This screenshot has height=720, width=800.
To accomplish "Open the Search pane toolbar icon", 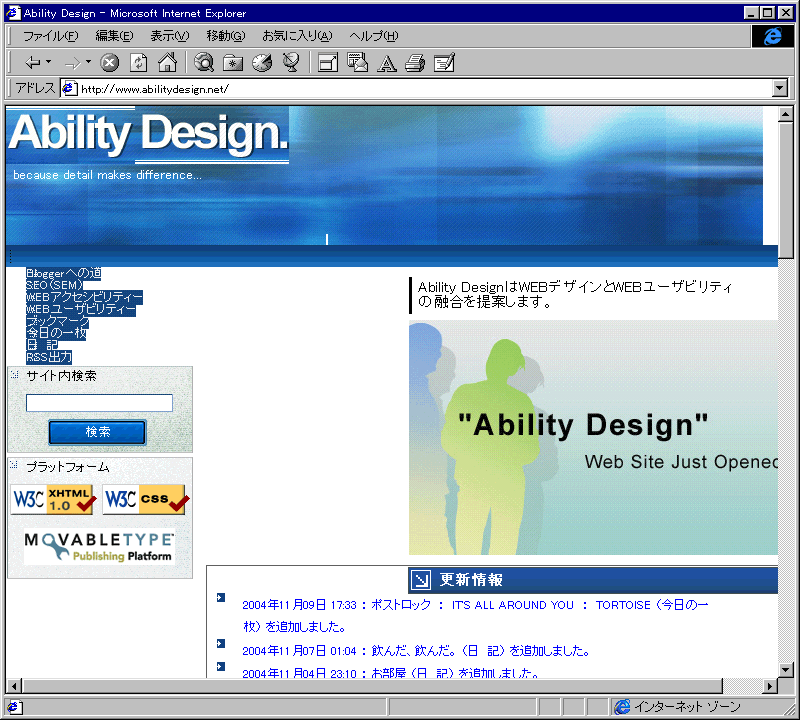I will coord(204,63).
